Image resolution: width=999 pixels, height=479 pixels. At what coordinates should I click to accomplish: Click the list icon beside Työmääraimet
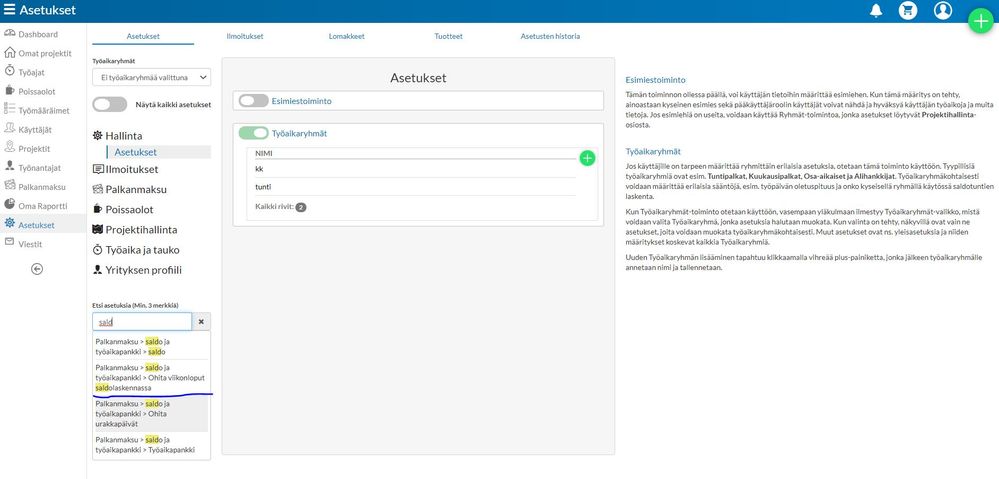[x=10, y=110]
